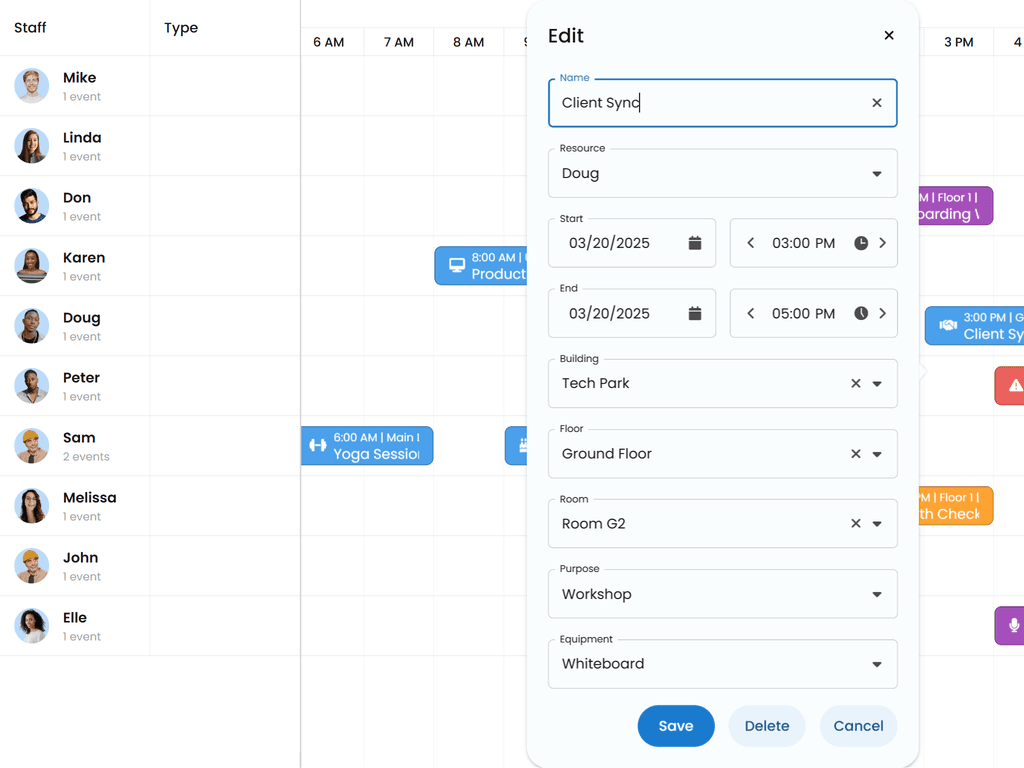Save the Client Sync edits
This screenshot has height=768, width=1024.
675,726
